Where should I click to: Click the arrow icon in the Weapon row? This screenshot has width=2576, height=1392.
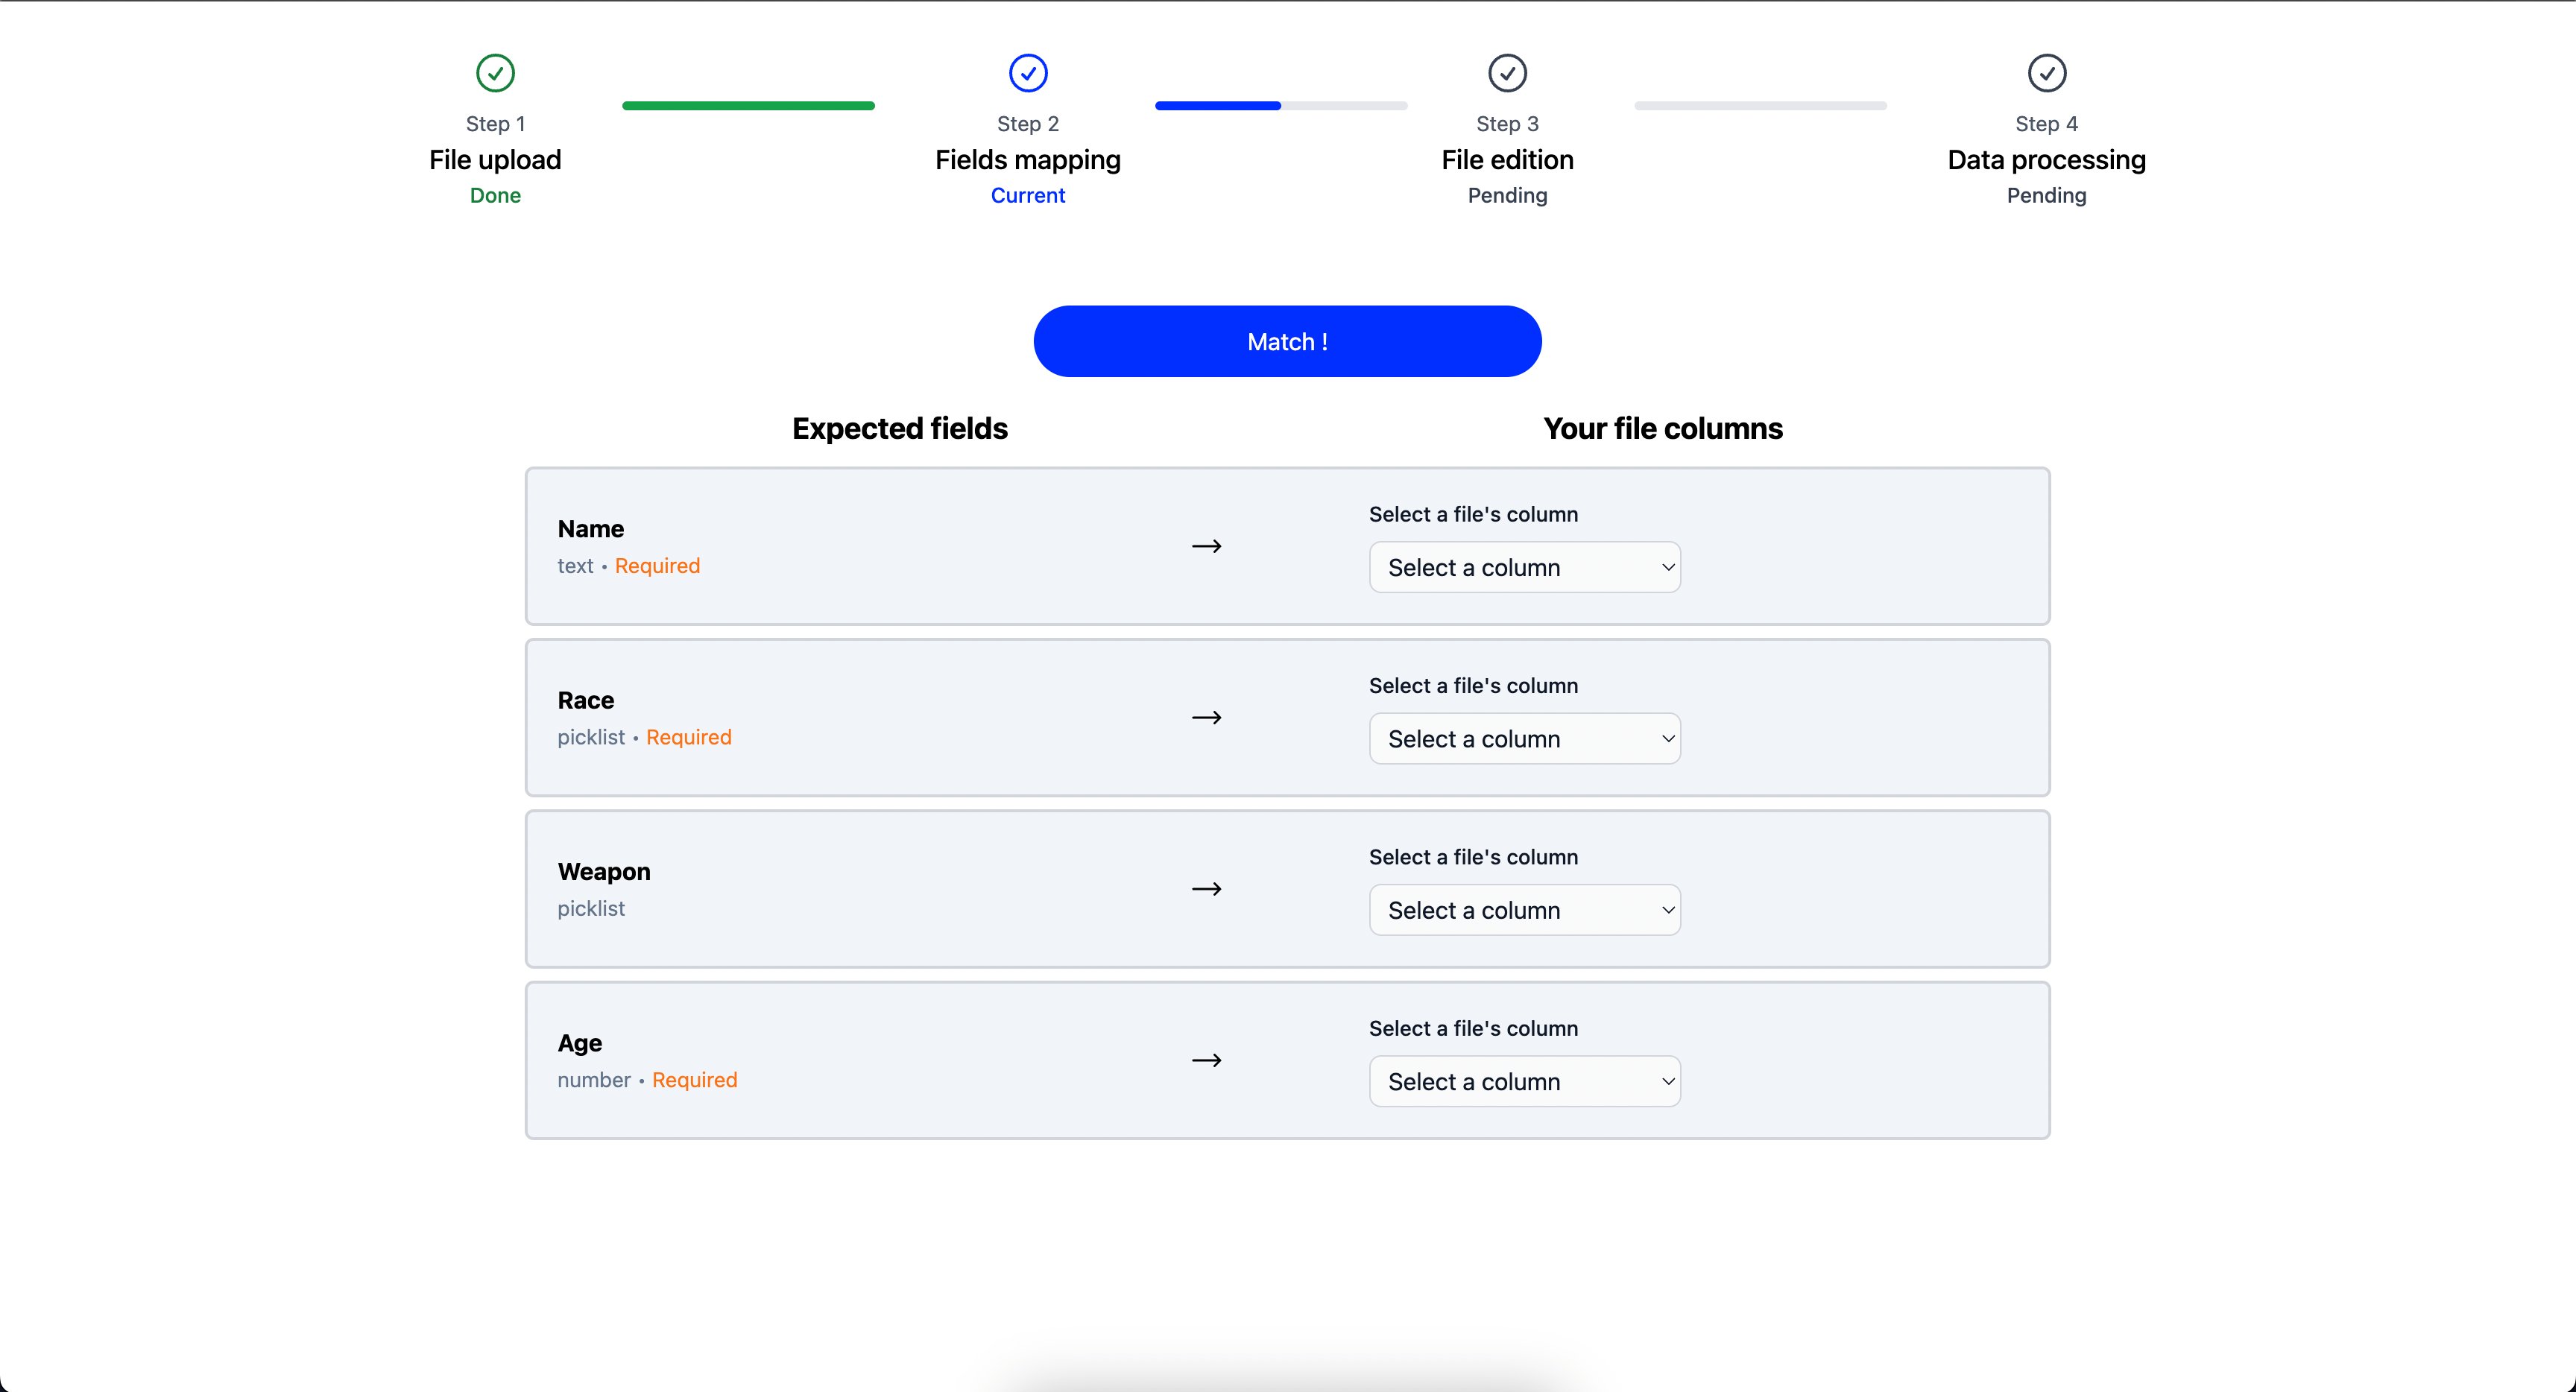[1207, 889]
